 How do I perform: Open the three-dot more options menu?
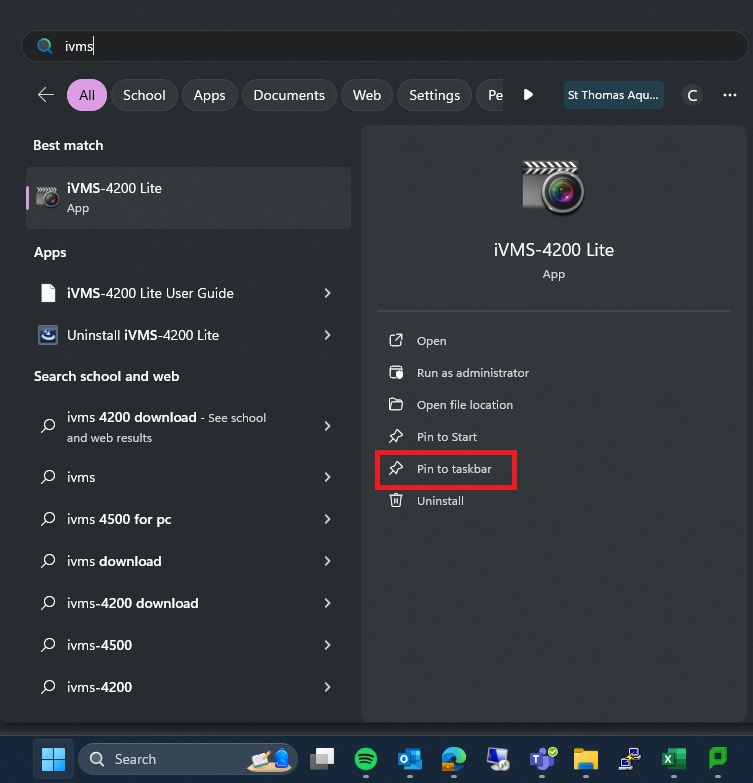[730, 95]
